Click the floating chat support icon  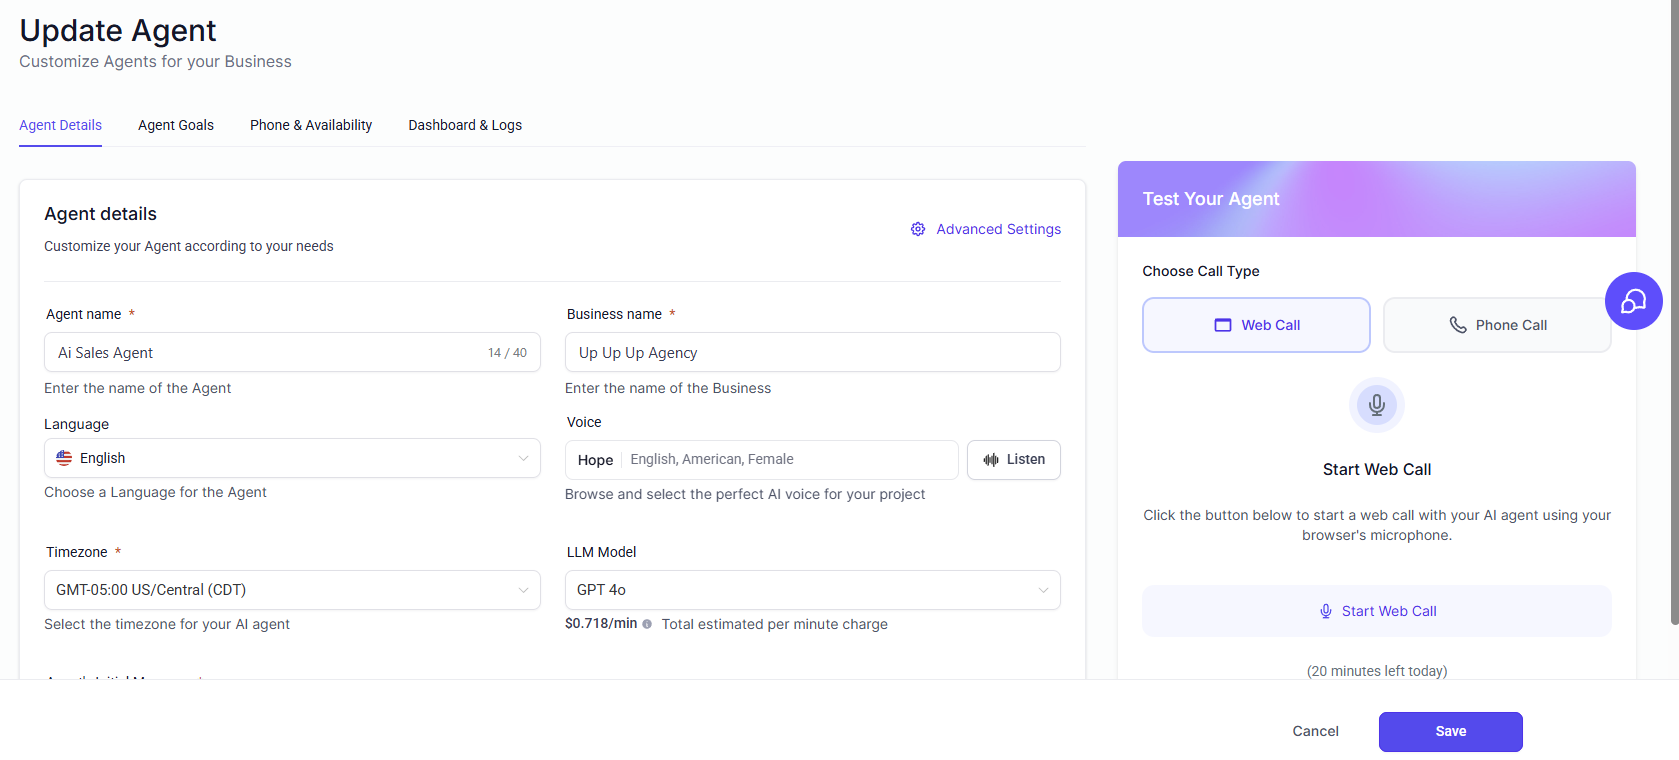tap(1633, 301)
